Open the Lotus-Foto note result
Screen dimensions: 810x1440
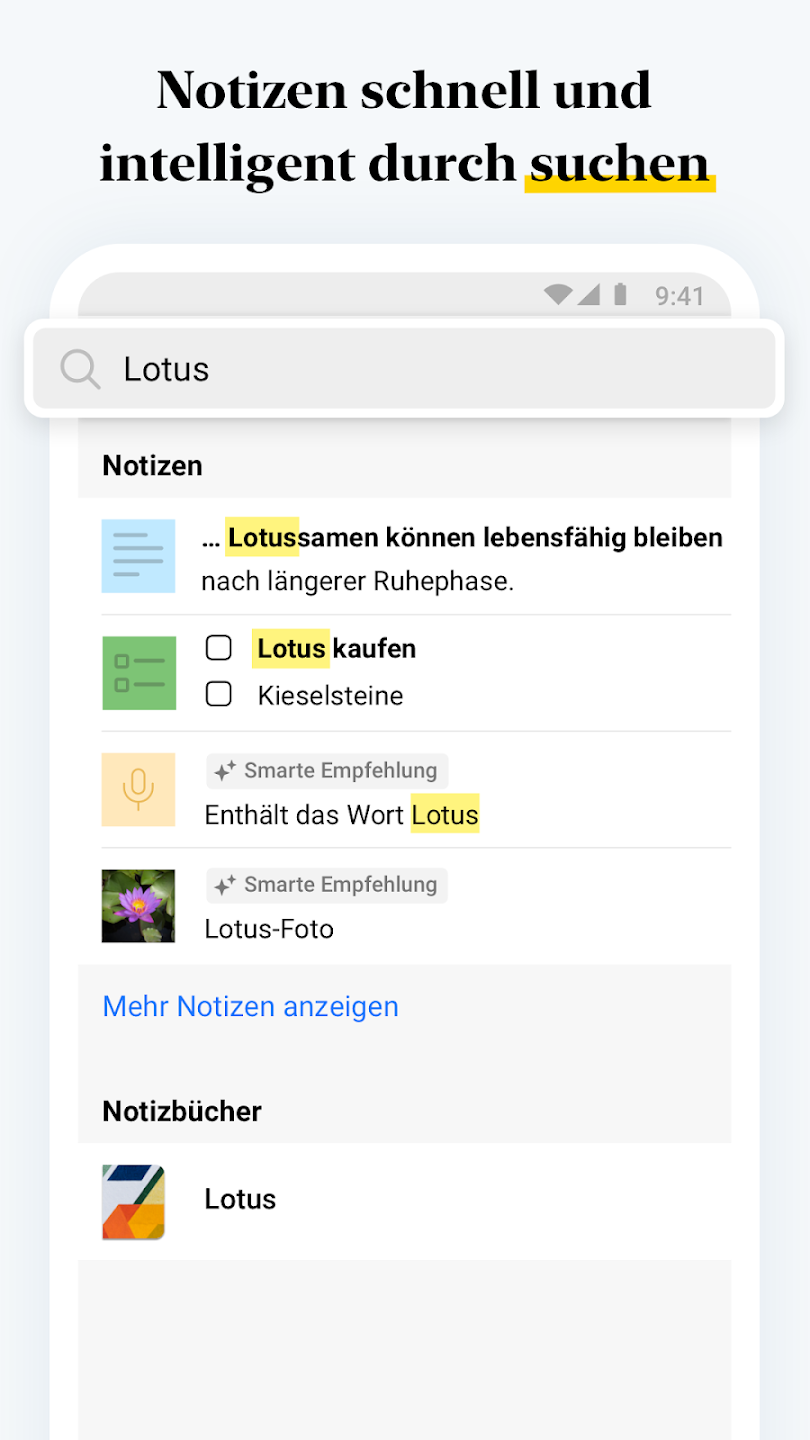405,906
